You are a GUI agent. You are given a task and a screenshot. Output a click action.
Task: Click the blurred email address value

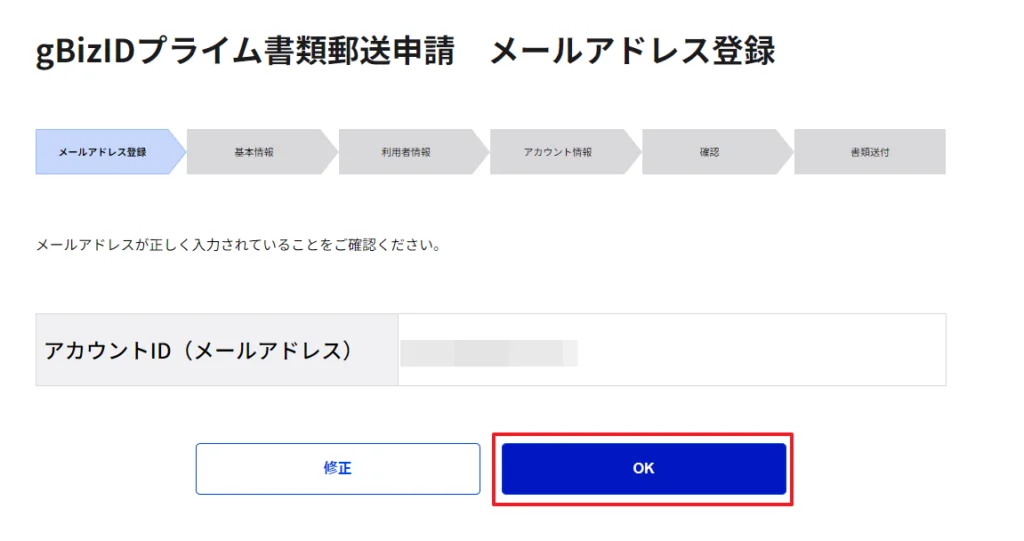pos(488,352)
